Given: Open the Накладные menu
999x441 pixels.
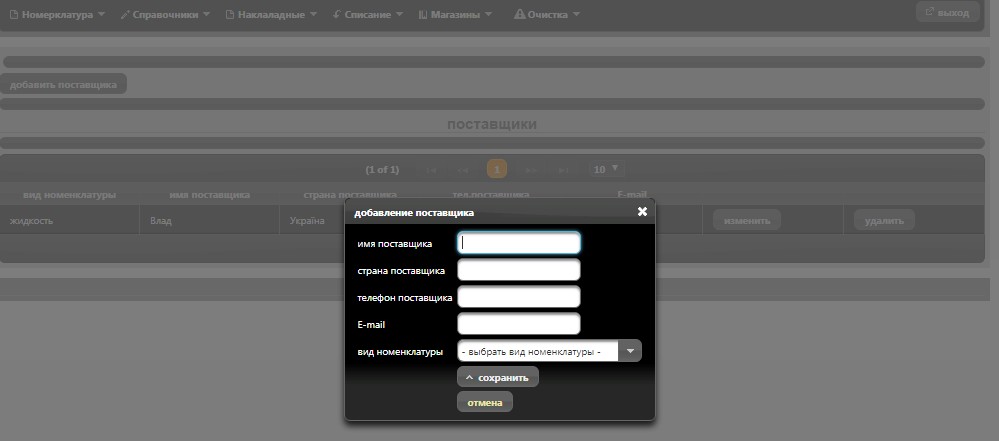Looking at the screenshot, I should (x=273, y=15).
